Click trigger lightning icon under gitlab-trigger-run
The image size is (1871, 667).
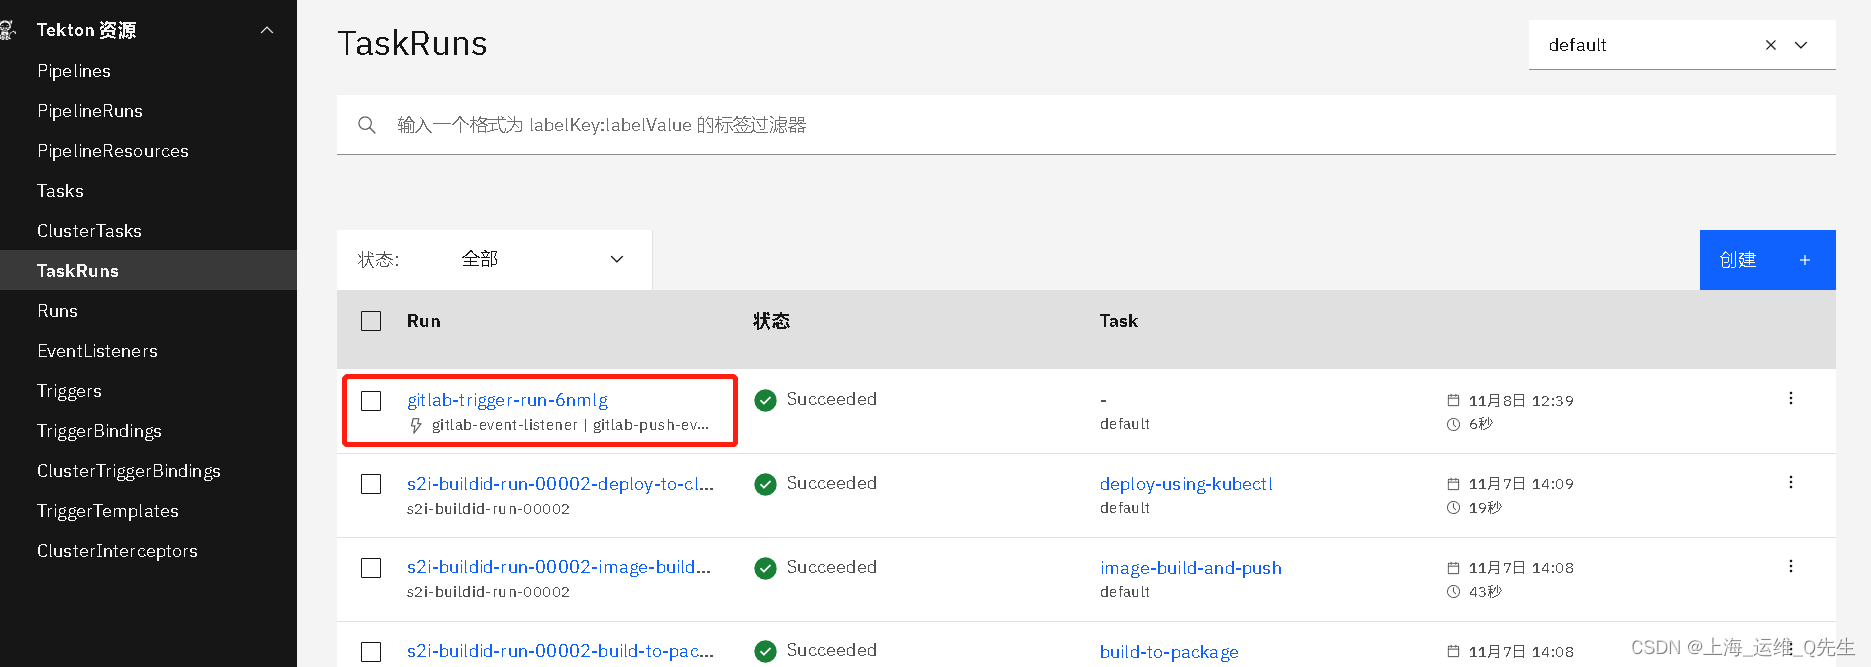pos(416,426)
